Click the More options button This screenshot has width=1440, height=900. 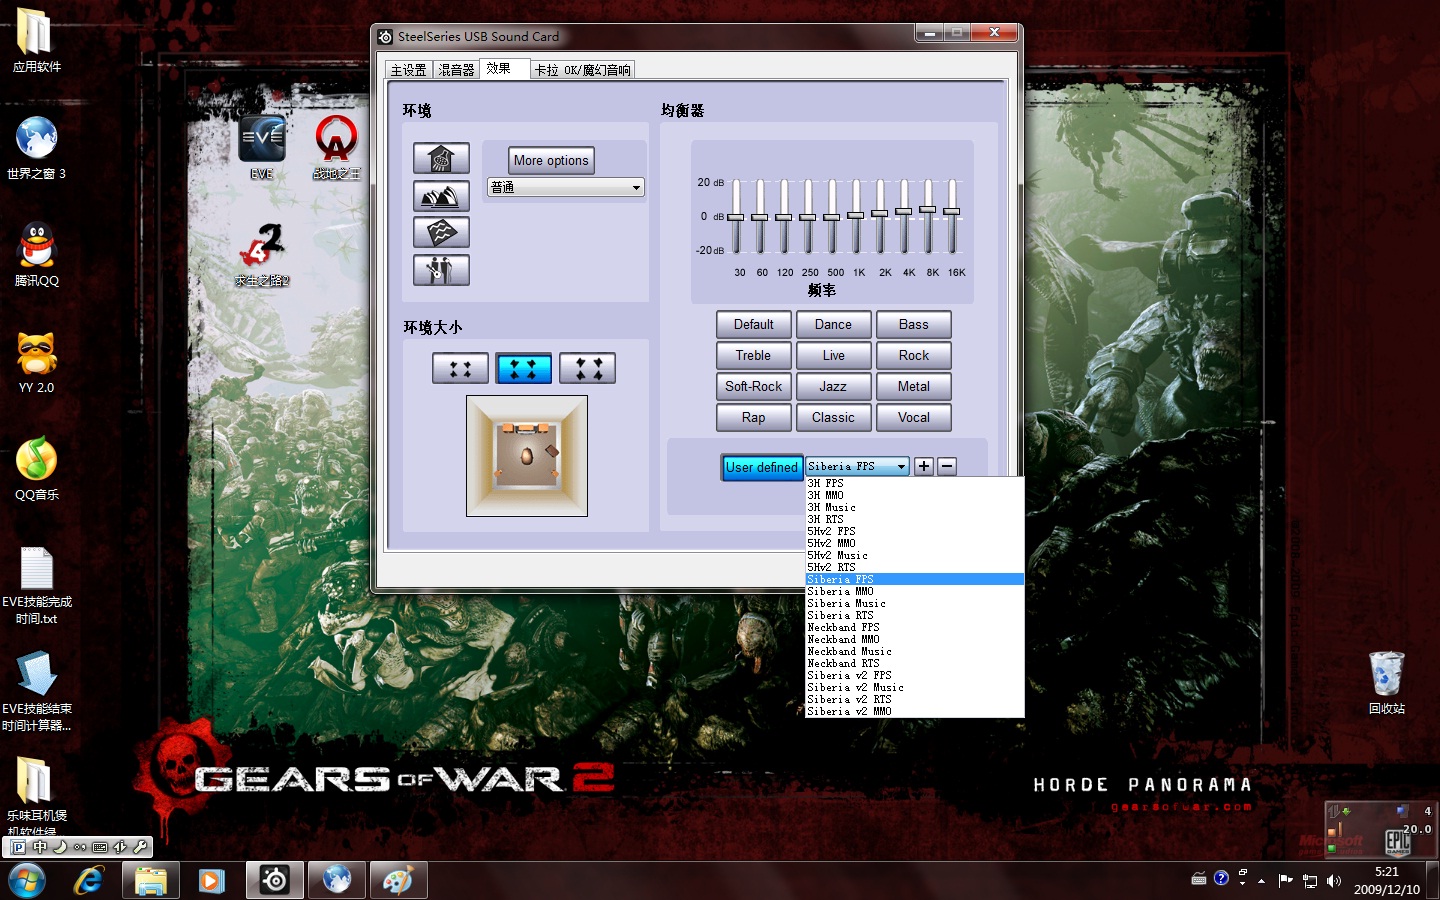coord(551,160)
